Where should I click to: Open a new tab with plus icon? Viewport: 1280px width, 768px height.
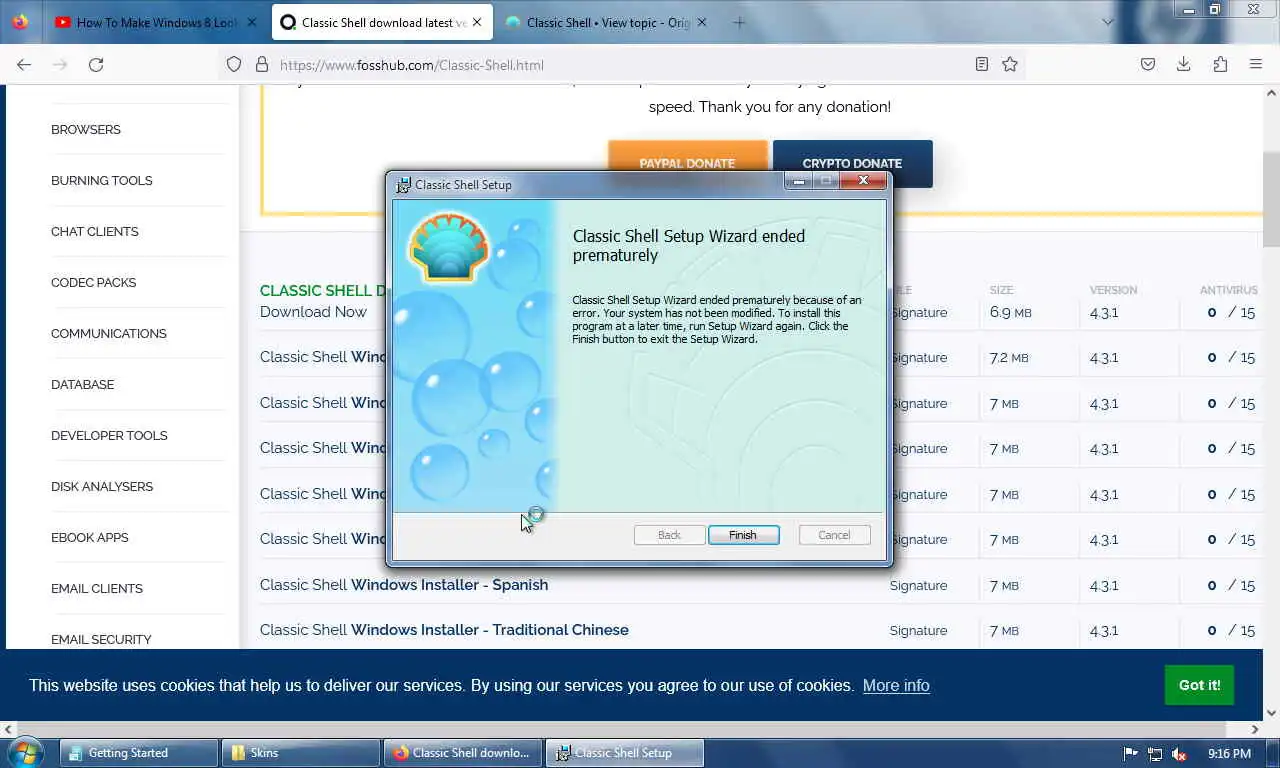click(739, 22)
